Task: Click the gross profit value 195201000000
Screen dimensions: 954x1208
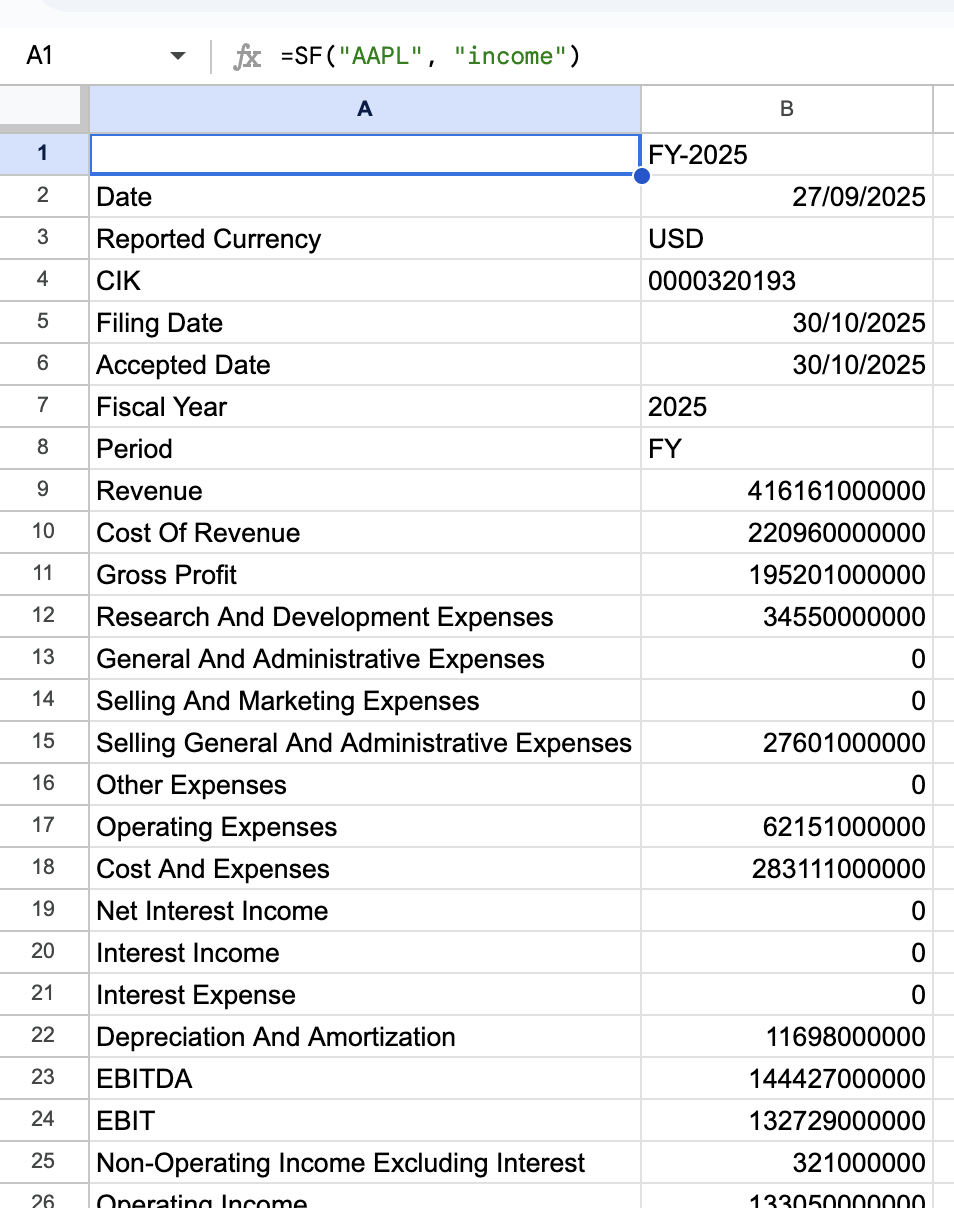Action: coord(786,574)
